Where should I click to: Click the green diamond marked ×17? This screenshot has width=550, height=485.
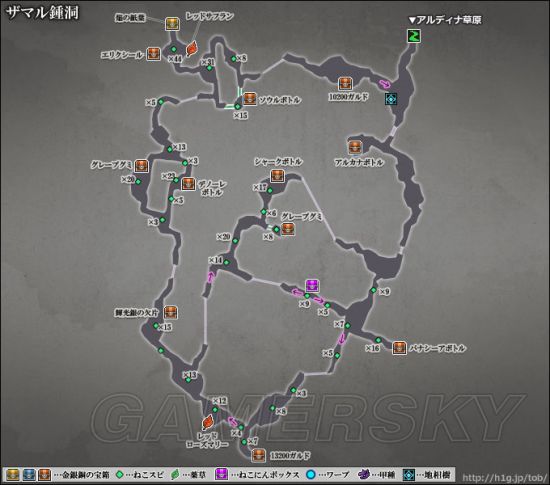(270, 191)
